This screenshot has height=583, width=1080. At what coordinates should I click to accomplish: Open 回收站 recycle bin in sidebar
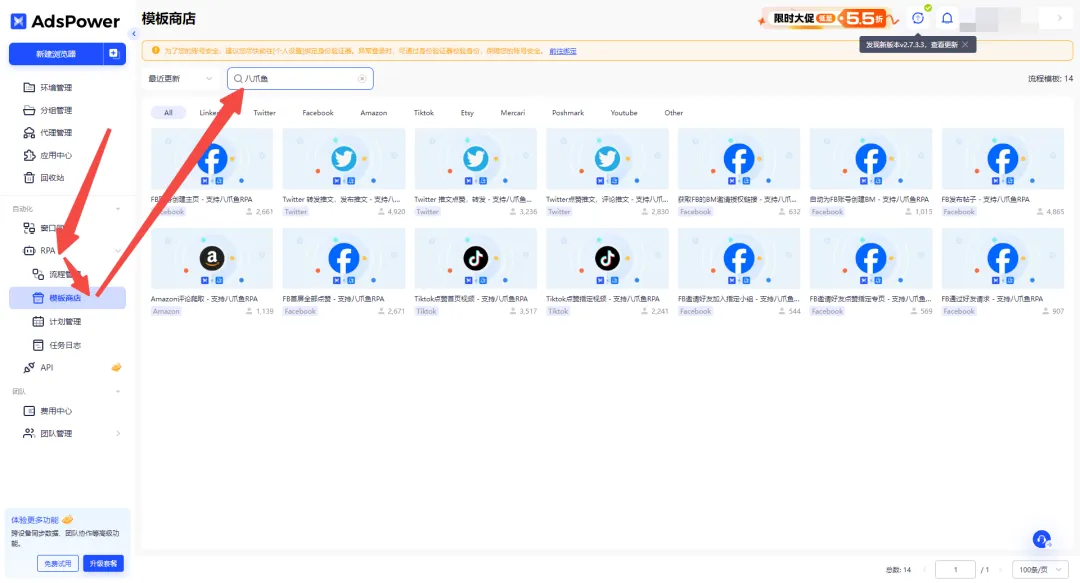(x=52, y=177)
